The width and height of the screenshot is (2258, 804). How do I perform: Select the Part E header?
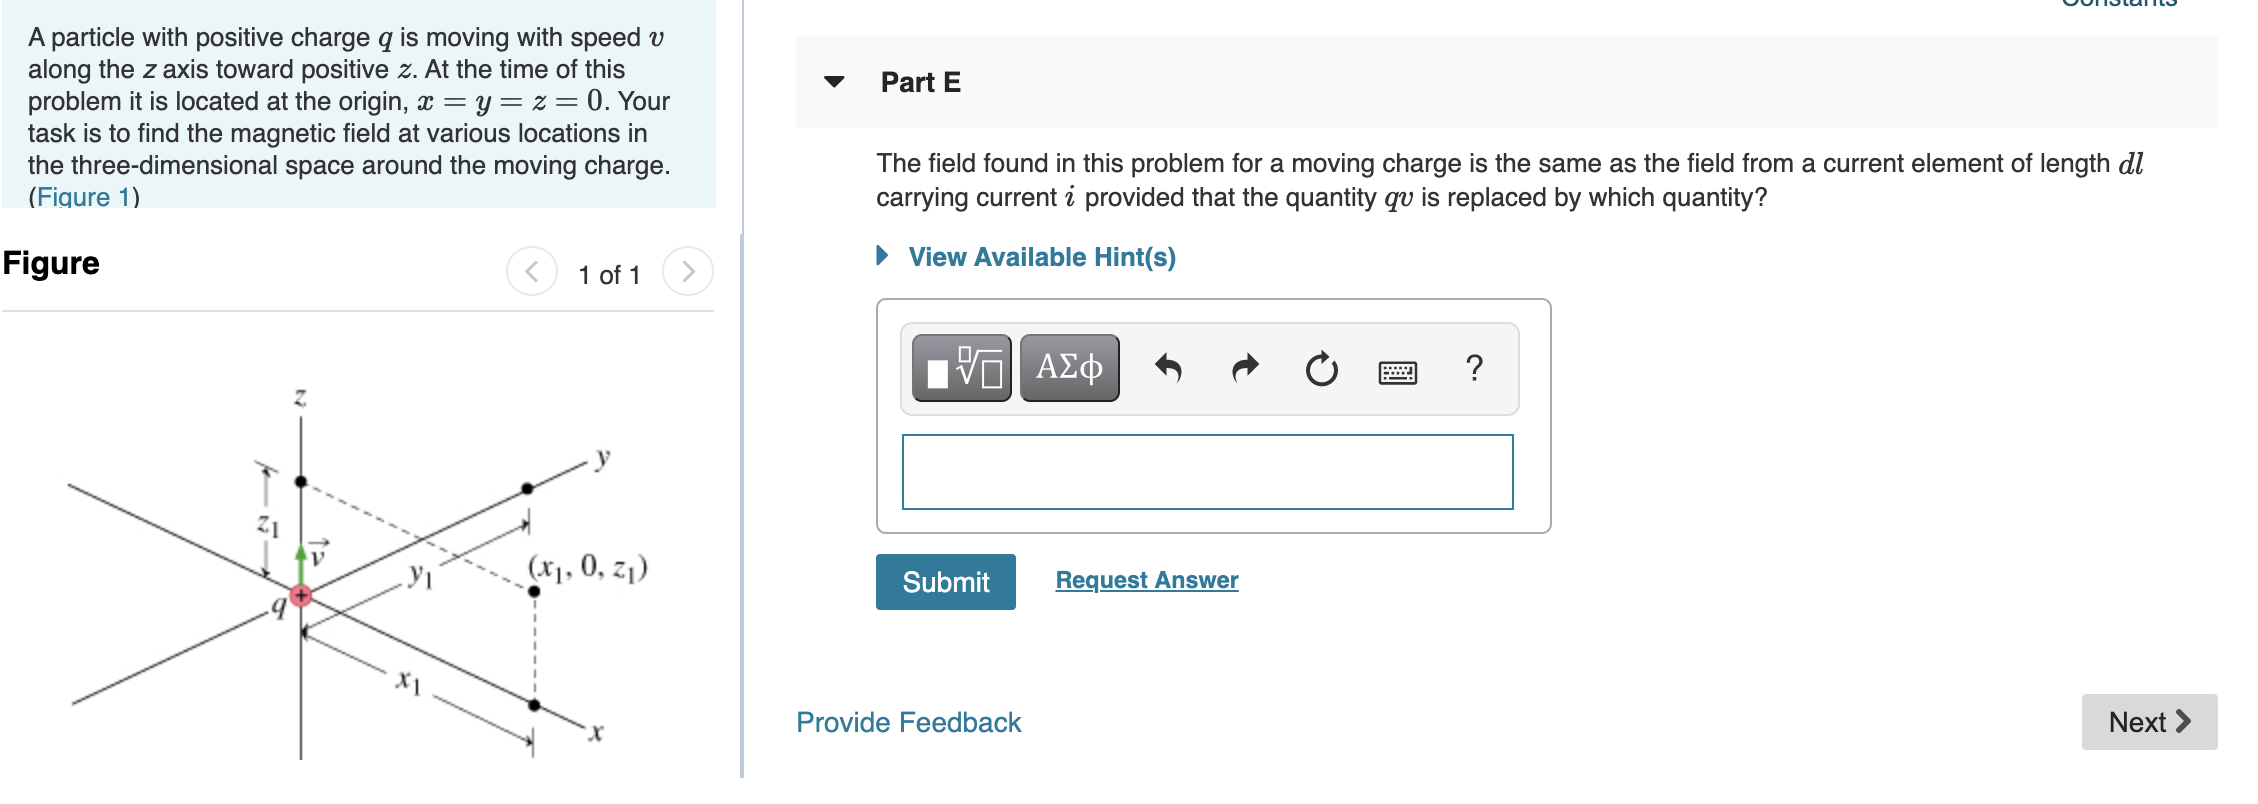919,82
